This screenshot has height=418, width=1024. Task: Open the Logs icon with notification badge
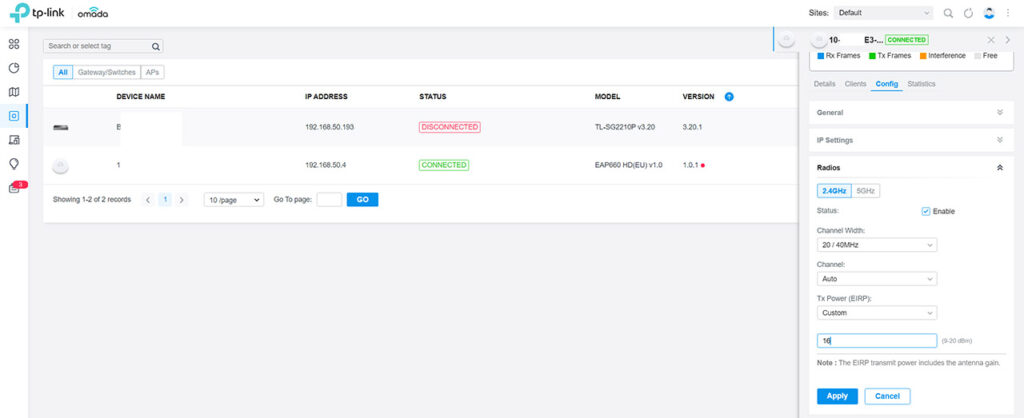click(x=15, y=188)
